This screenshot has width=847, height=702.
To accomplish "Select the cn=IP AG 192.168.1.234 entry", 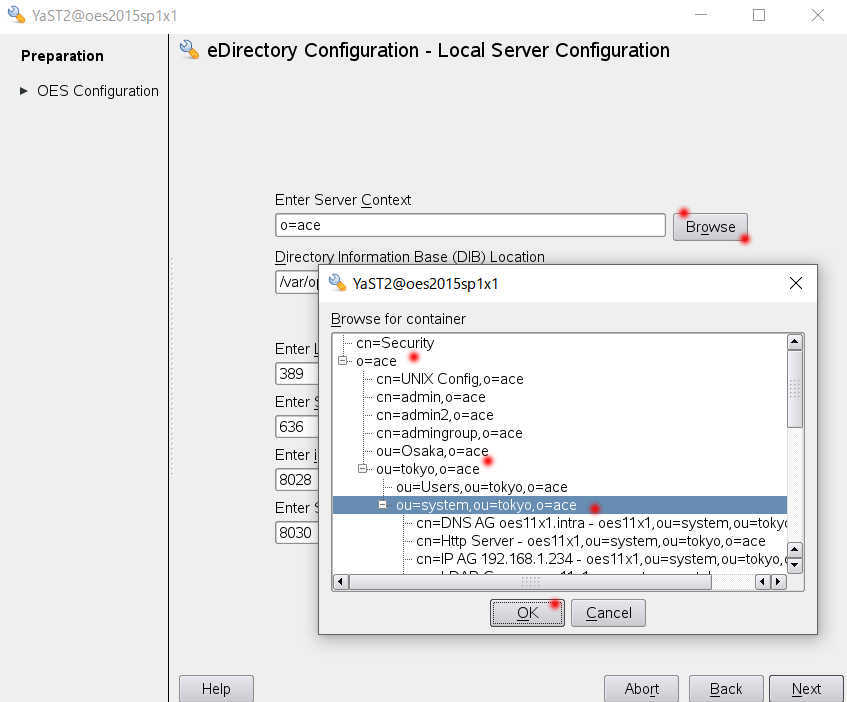I will (x=601, y=559).
